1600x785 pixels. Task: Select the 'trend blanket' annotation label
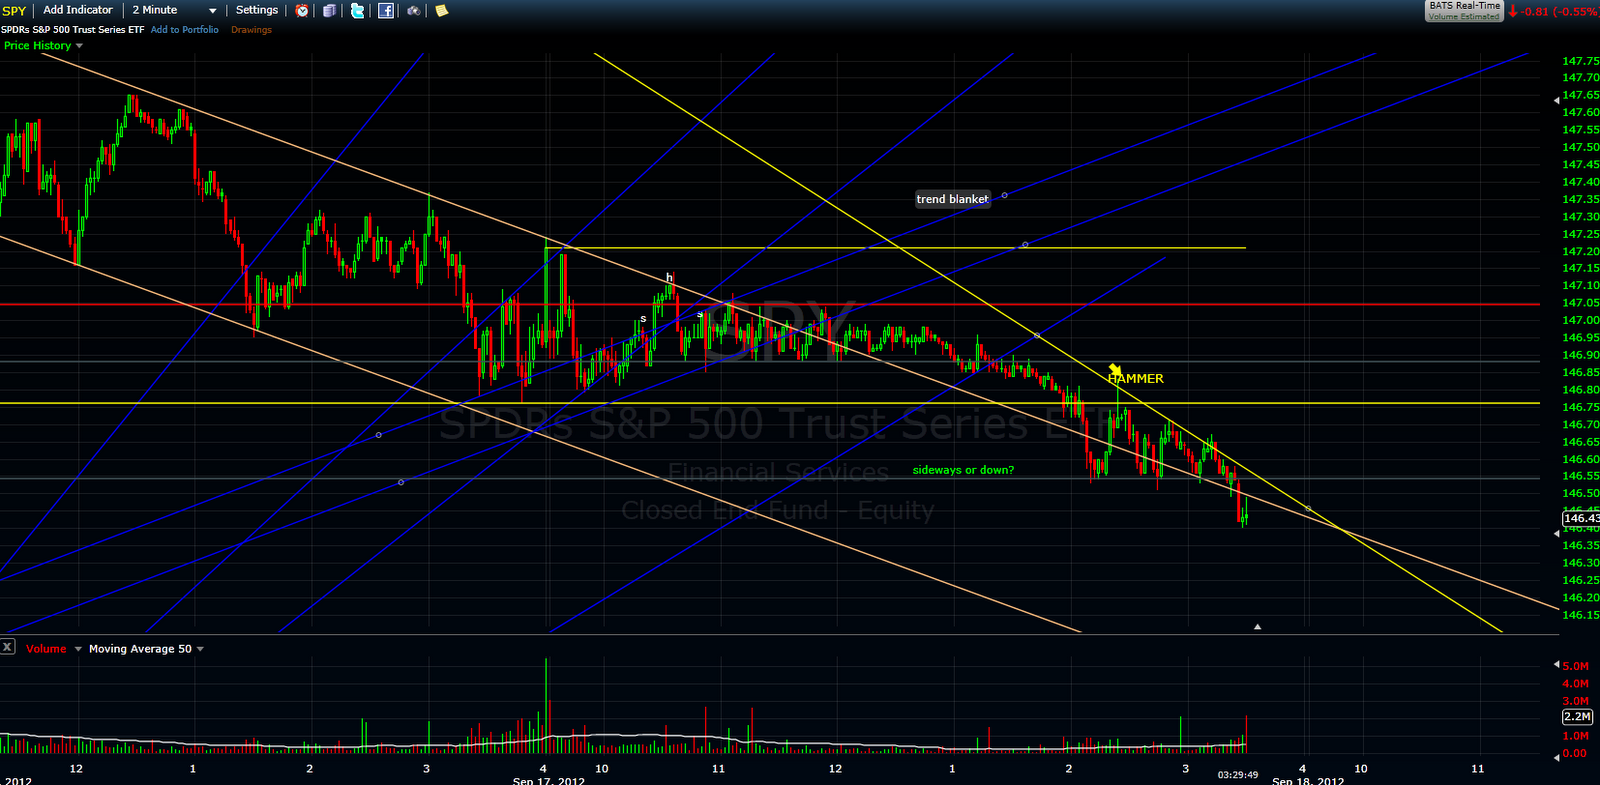[x=952, y=199]
